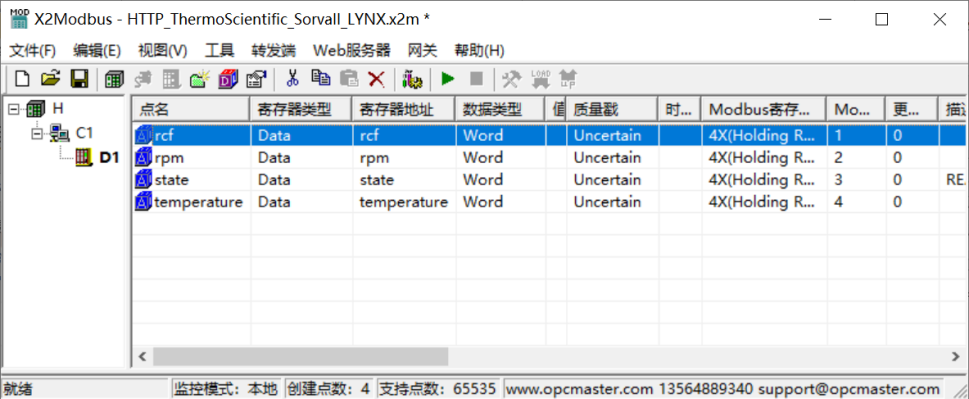Click 支持点数: 65535 in status bar
Screen dimensions: 969x399
coord(439,389)
